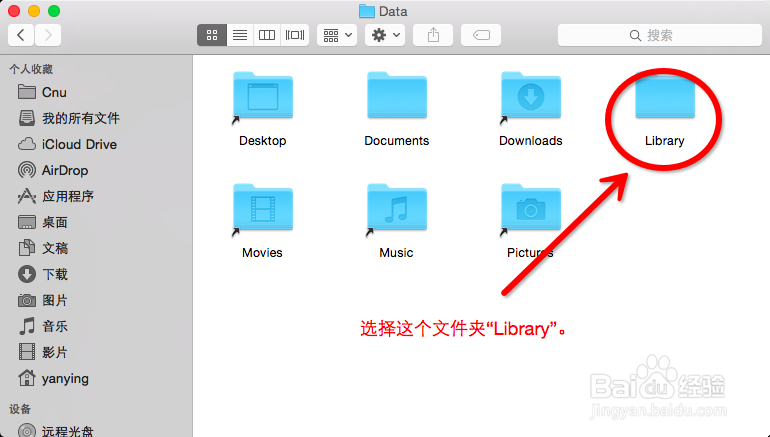Zoom the window with green button
The image size is (770, 437).
(54, 11)
